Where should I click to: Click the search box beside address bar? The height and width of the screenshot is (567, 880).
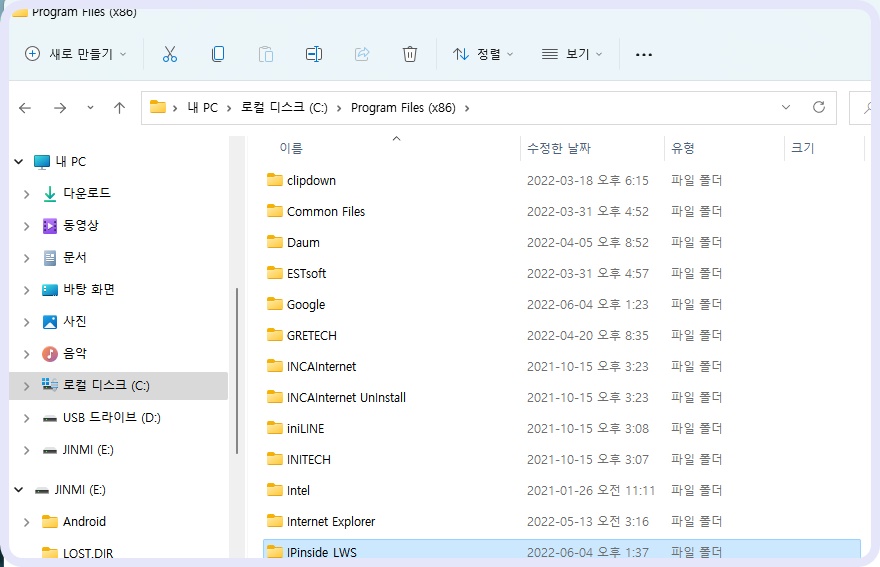[860, 108]
